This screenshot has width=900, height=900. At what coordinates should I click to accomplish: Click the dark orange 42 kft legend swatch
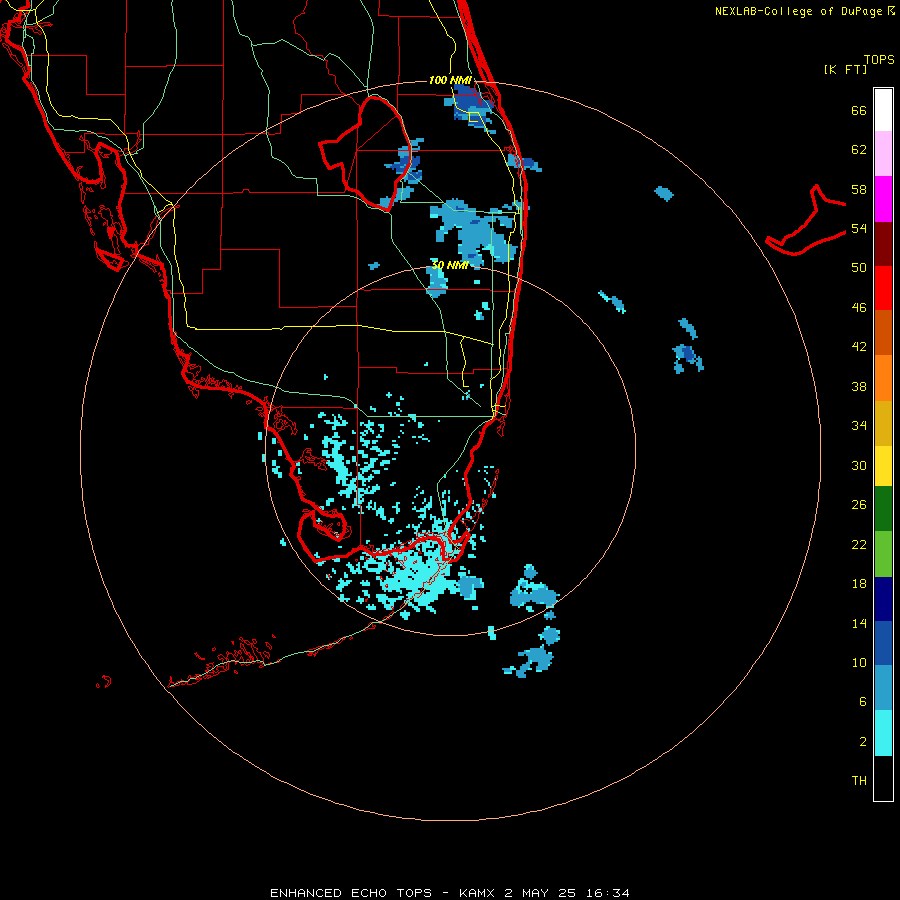[883, 333]
